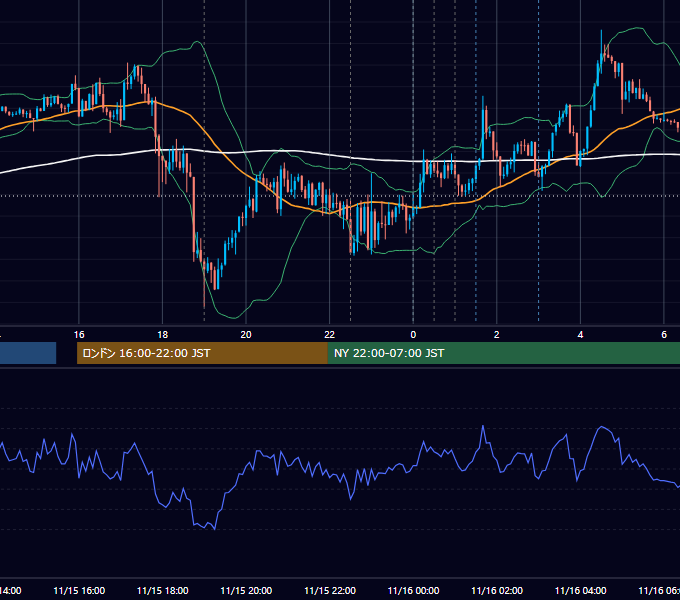Click the 11/15 22:00 date label
680x600 pixels.
tap(330, 591)
